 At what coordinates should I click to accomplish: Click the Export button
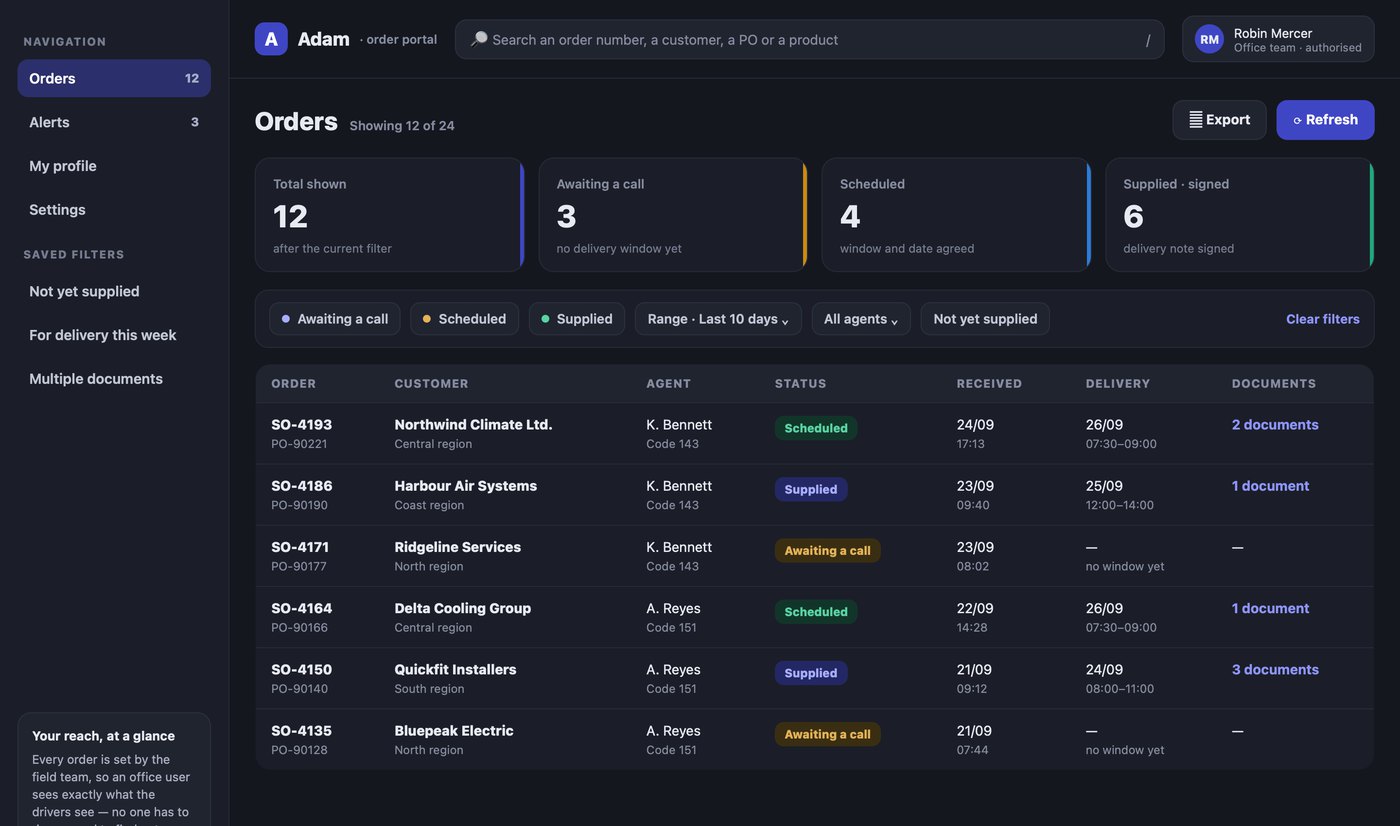(1219, 120)
